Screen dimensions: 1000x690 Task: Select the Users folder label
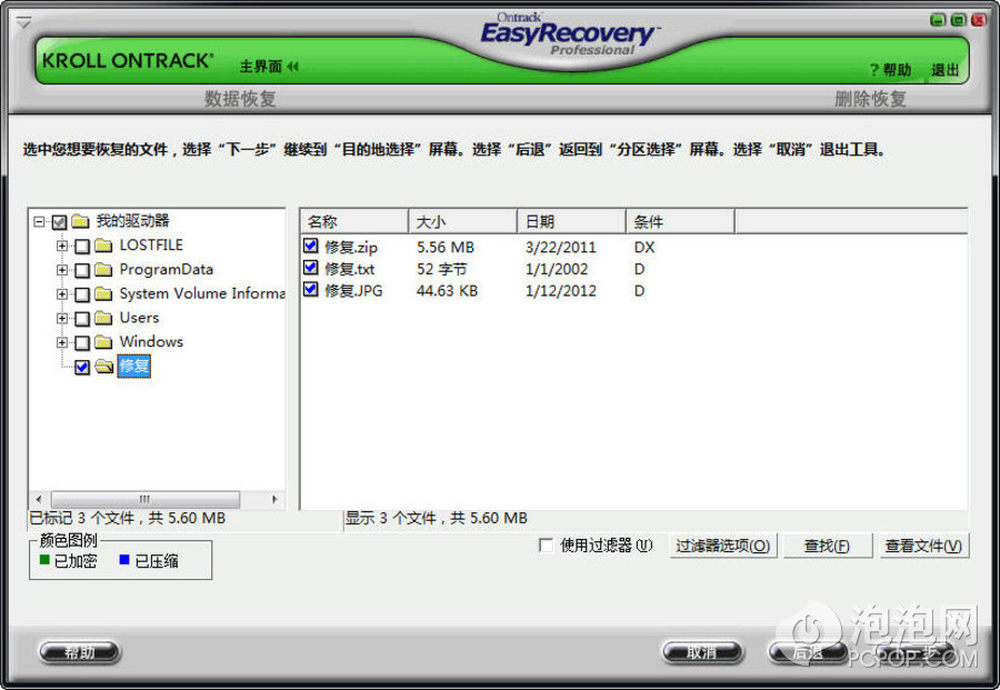[140, 318]
